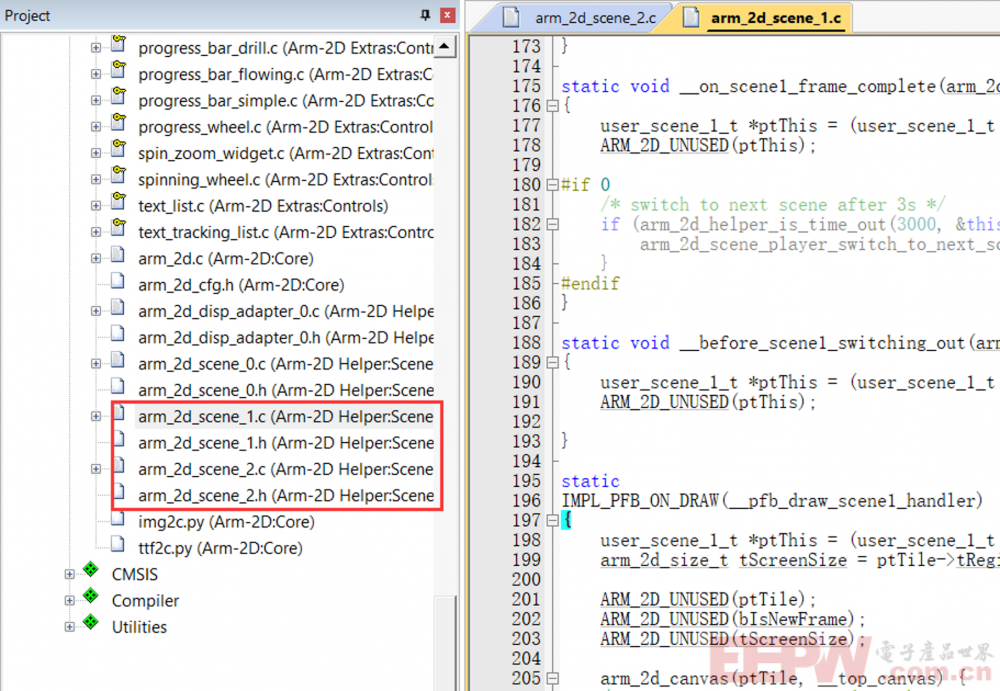Switch to the arm_2d_scene_2.c editor tab
The image size is (1000, 691).
coord(577,18)
